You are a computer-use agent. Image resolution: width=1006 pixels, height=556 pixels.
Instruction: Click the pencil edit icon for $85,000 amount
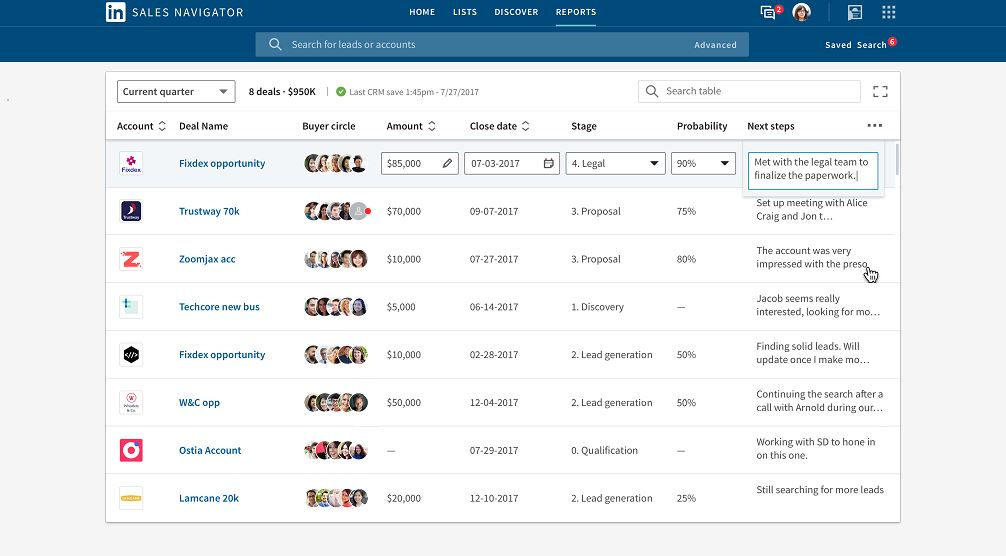click(447, 164)
